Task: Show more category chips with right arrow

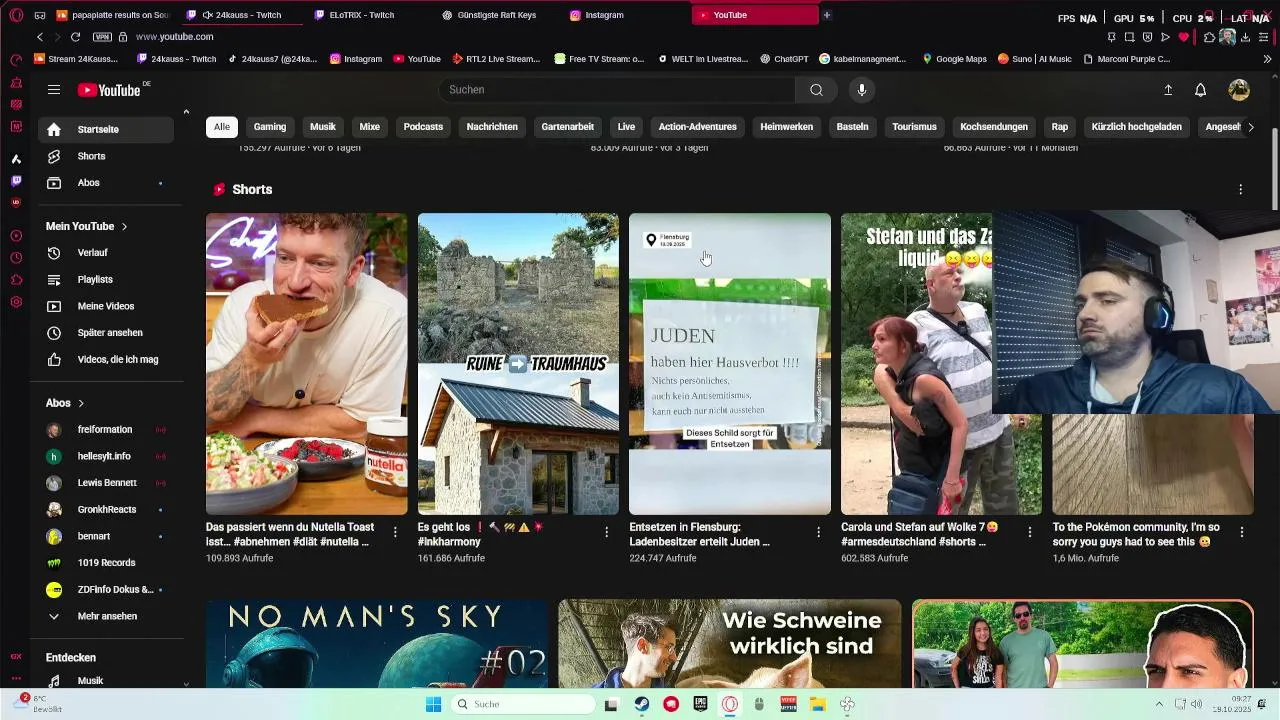Action: click(x=1250, y=127)
